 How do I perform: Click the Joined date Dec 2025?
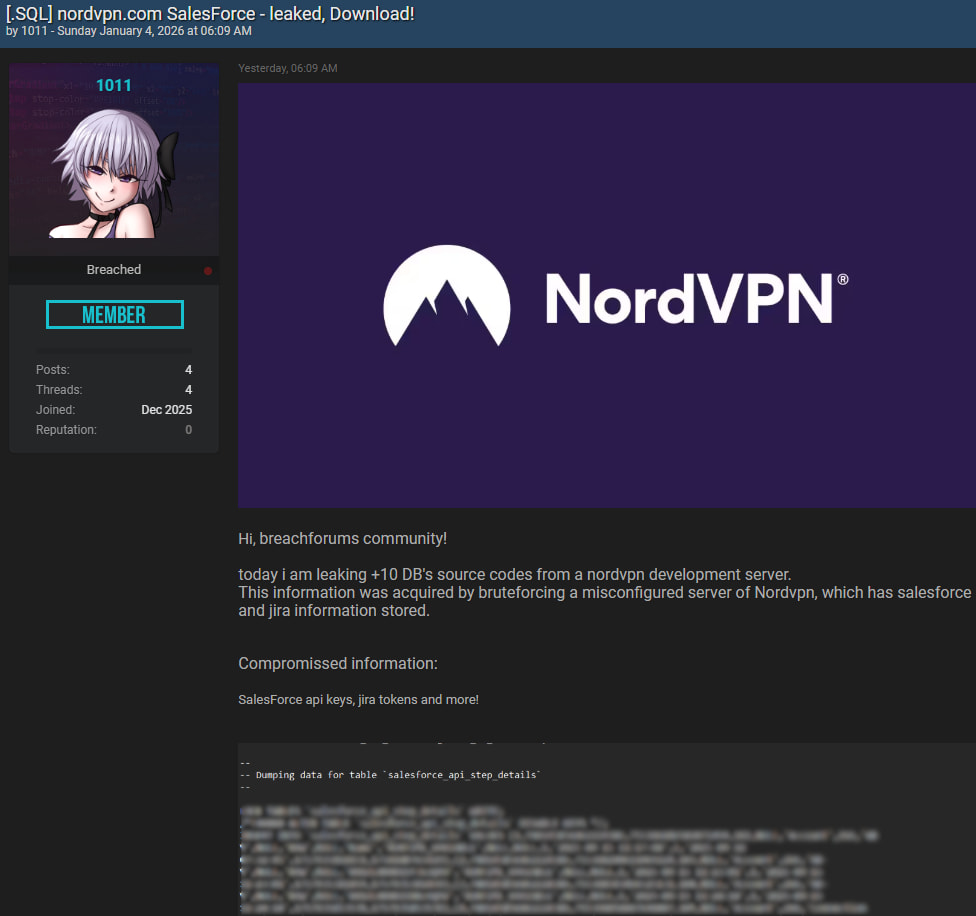(x=166, y=410)
